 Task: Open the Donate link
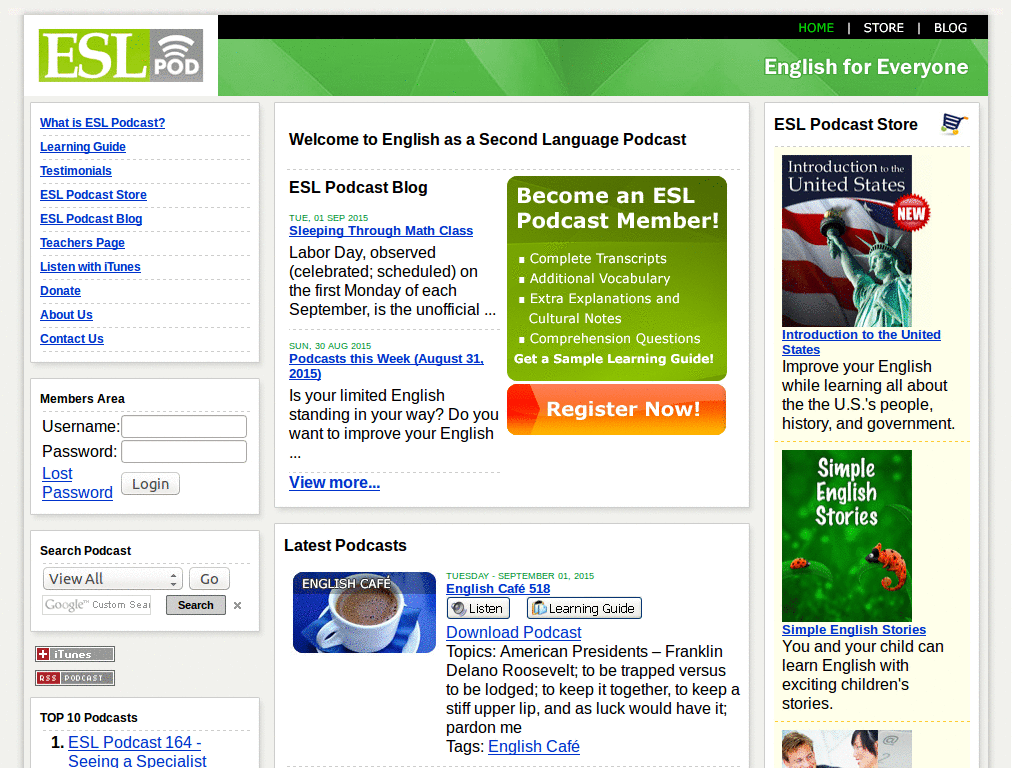click(x=61, y=291)
